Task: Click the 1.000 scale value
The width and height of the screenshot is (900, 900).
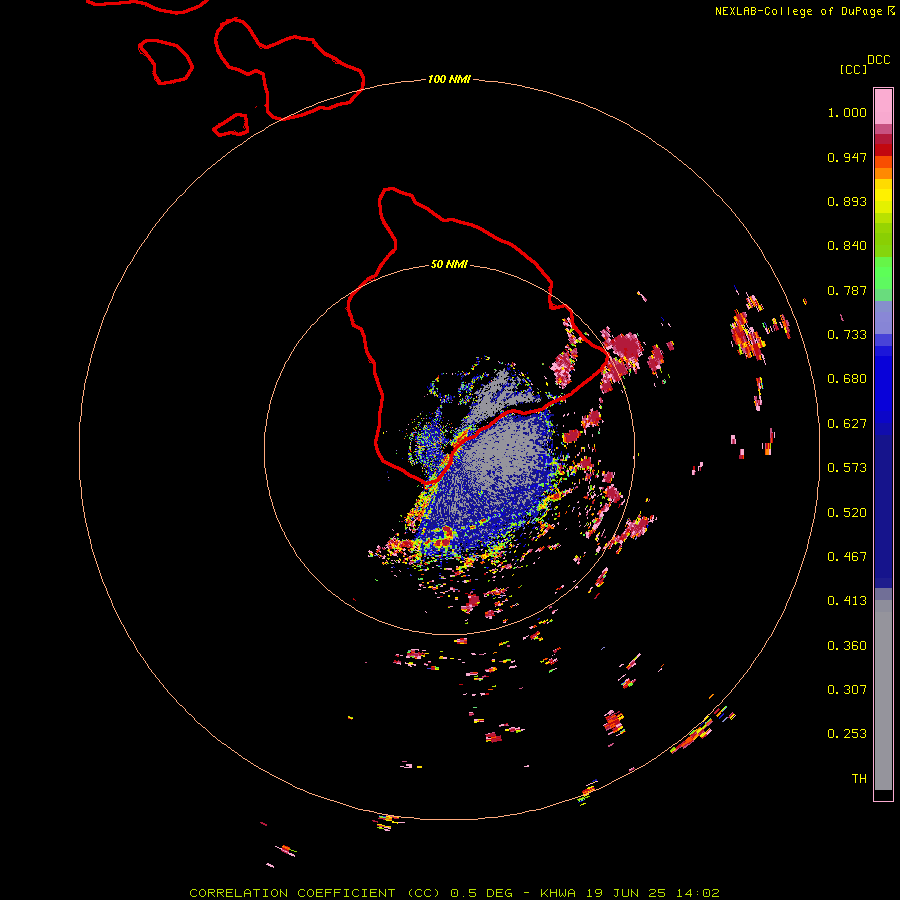Action: pyautogui.click(x=847, y=112)
